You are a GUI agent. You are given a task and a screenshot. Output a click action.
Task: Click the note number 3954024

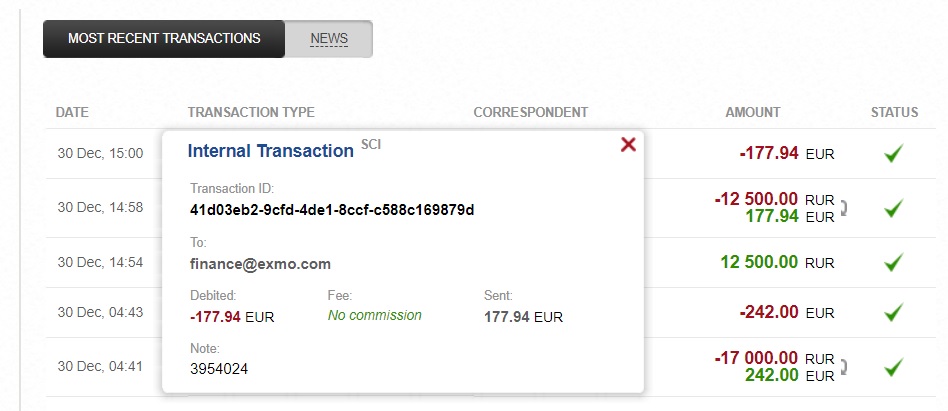pos(219,369)
